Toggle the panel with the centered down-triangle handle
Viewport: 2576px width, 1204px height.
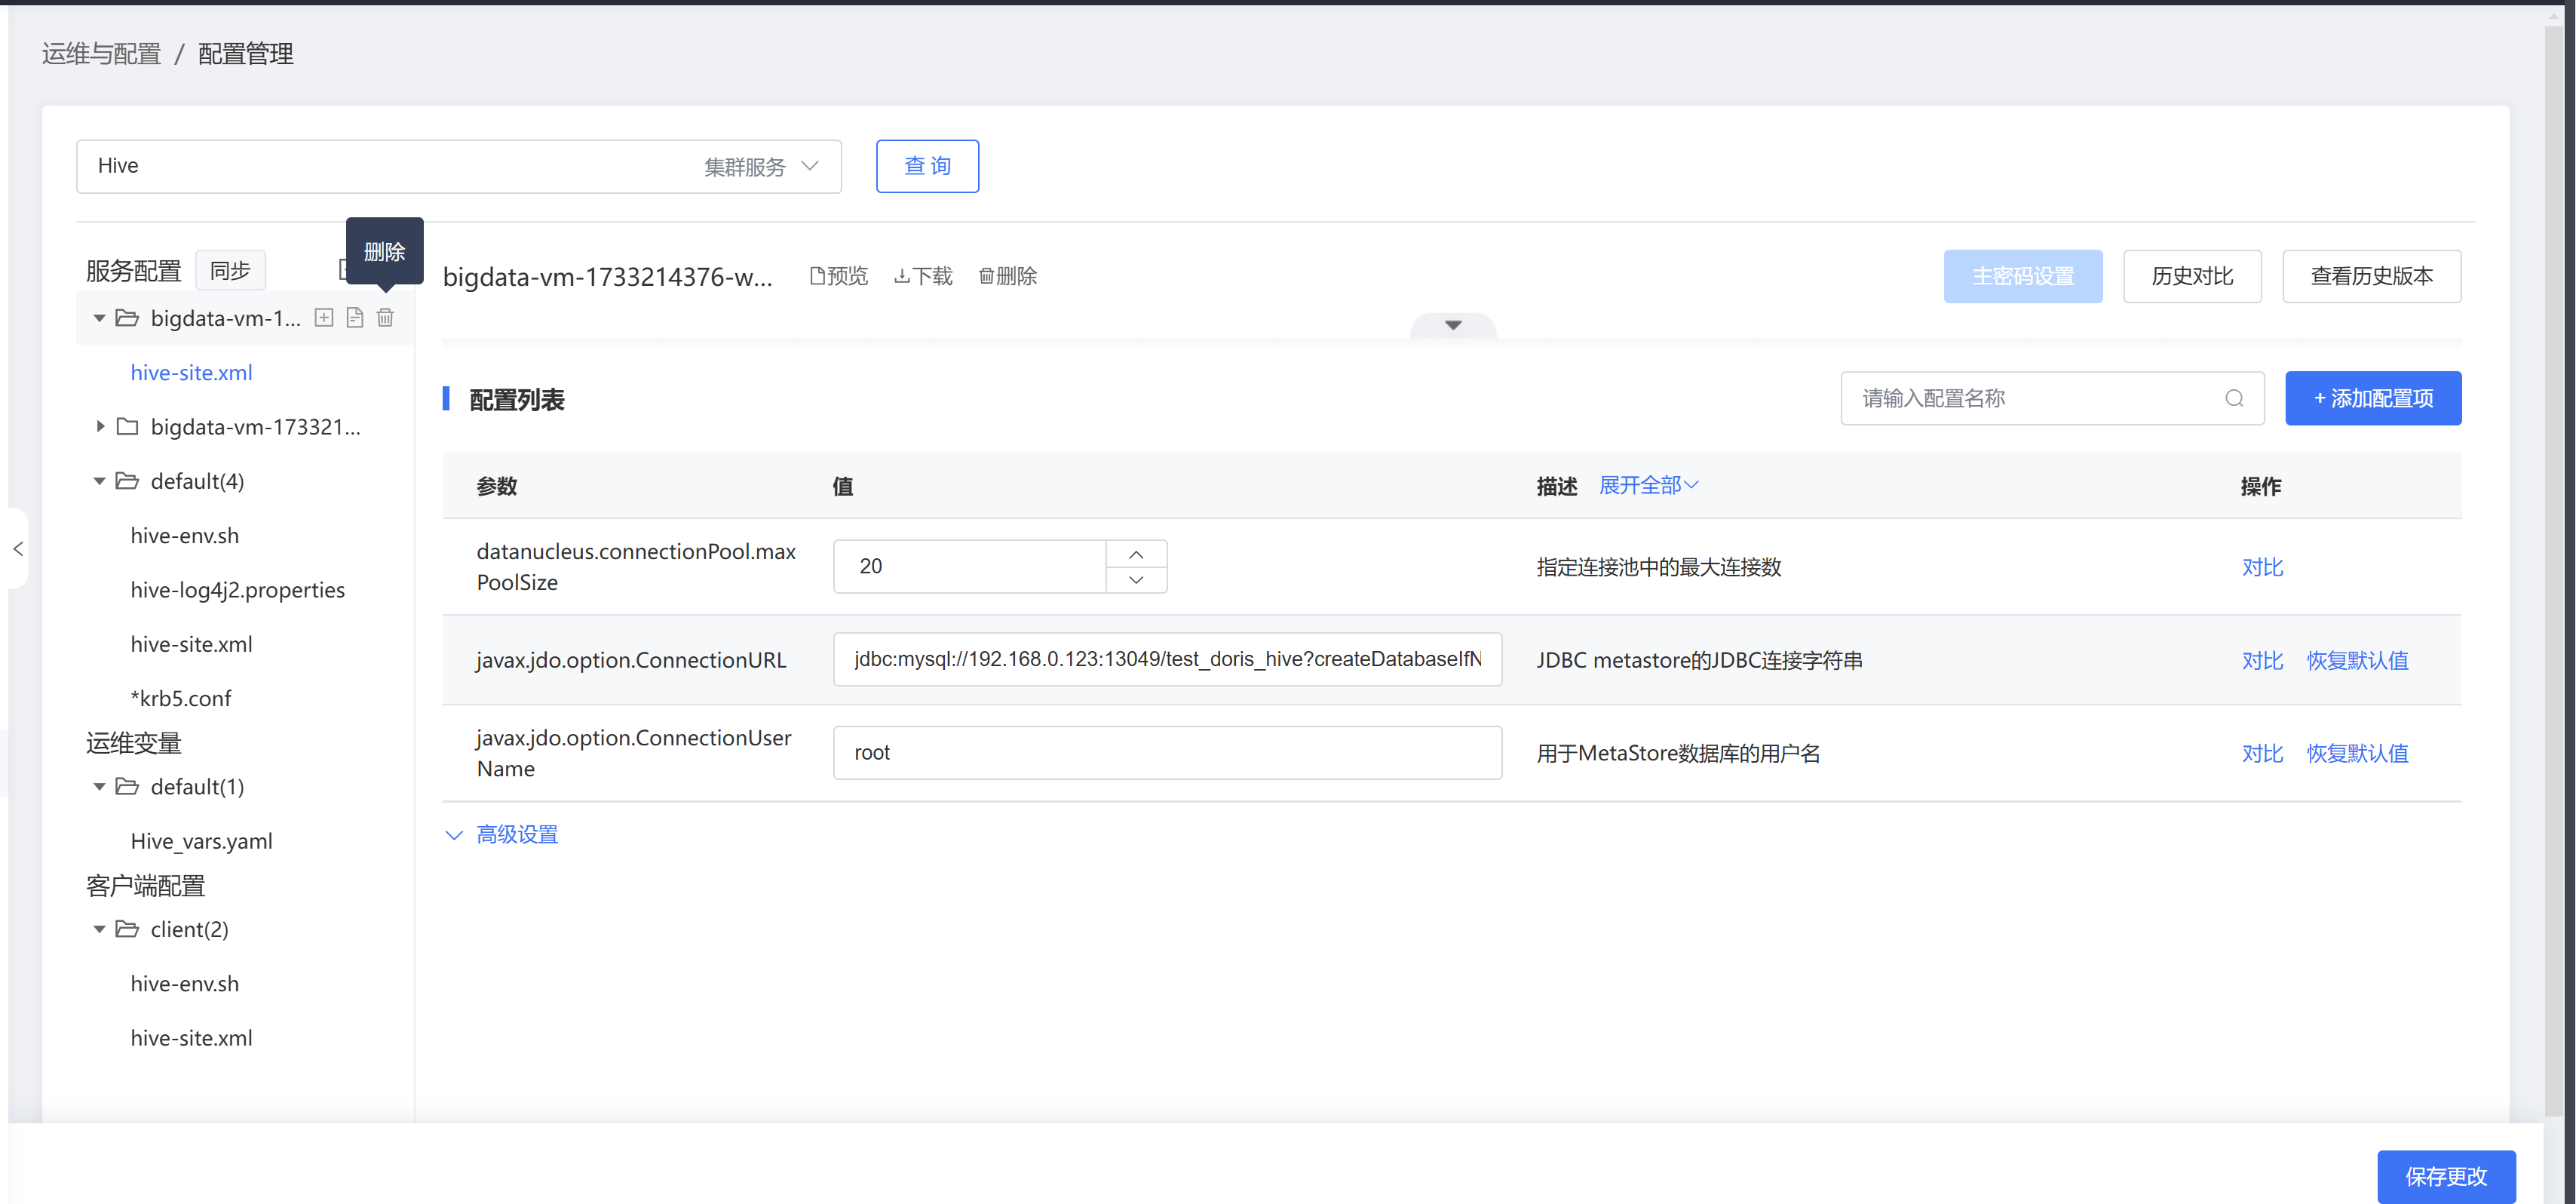click(x=1453, y=325)
